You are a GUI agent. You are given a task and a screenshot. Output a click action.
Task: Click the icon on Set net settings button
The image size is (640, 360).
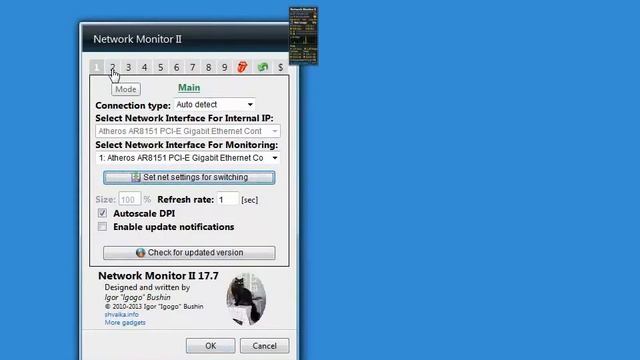136,177
